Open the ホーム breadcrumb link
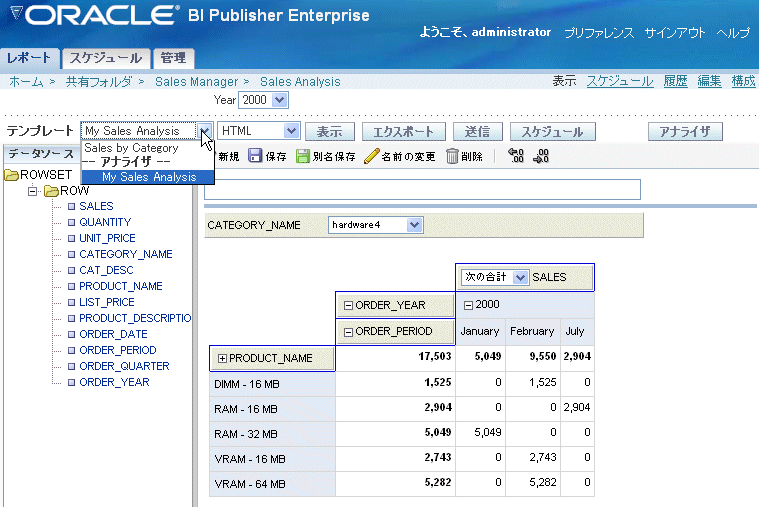 click(27, 82)
